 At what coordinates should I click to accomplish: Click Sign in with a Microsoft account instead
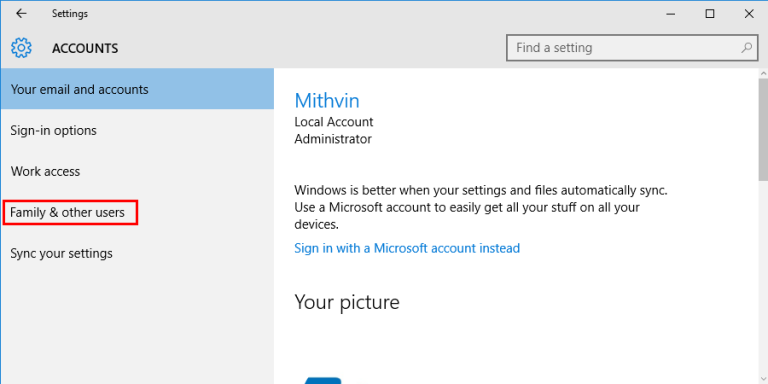(x=407, y=248)
